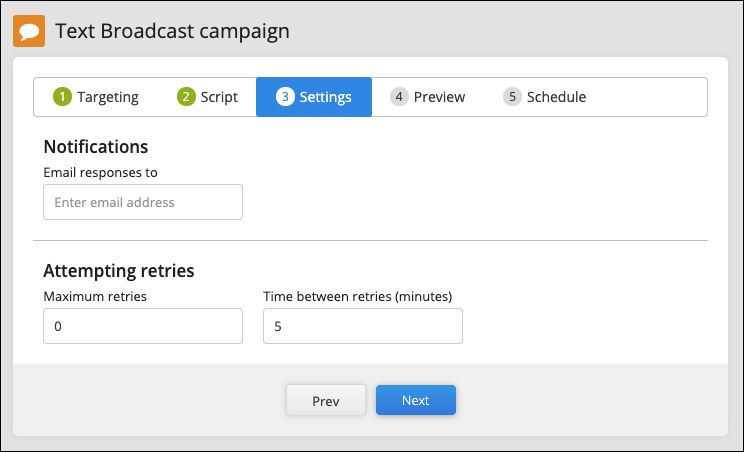Jump to the Schedule step tab

point(545,97)
